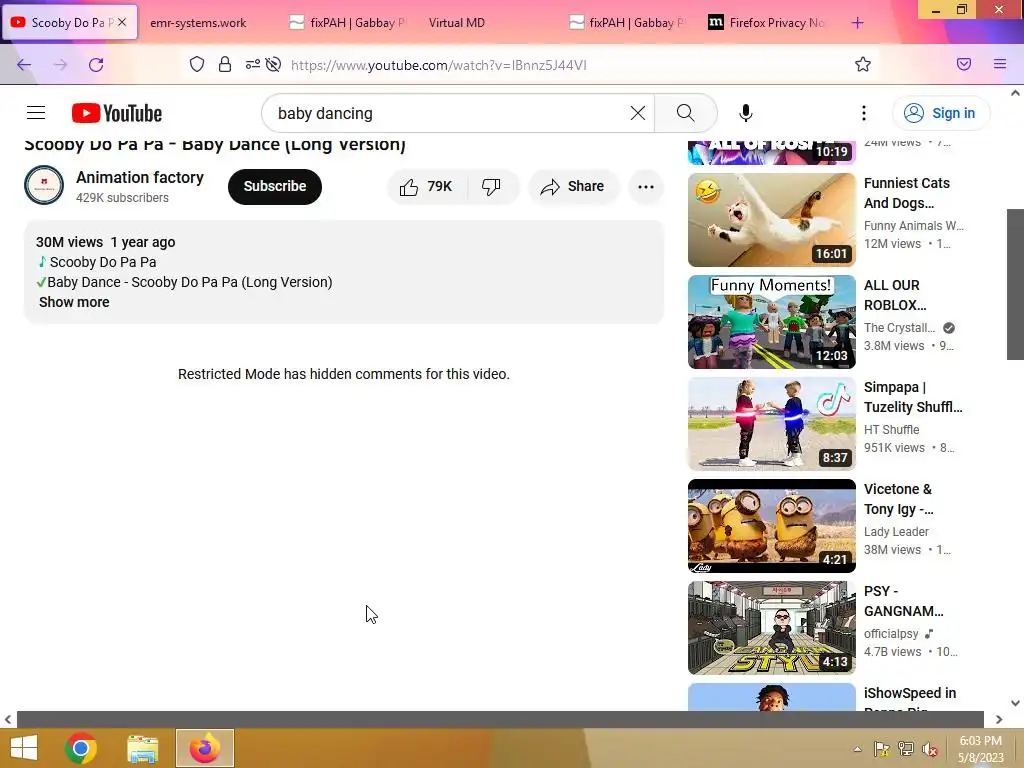The width and height of the screenshot is (1024, 768).
Task: Open the Minions Vicetone video thumbnail
Action: click(771, 526)
